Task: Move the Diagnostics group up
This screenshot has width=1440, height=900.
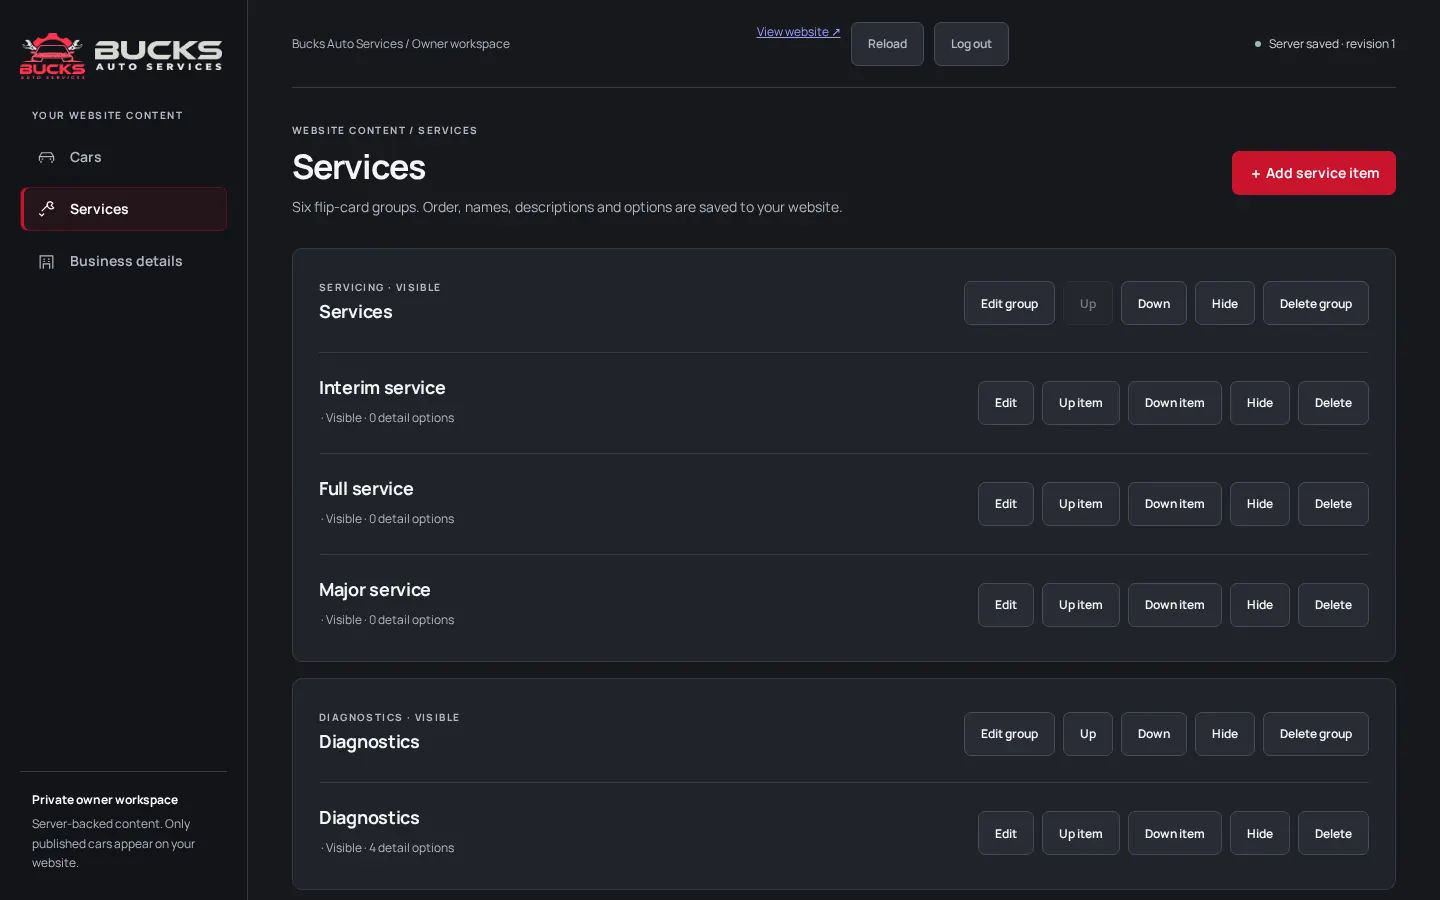Action: tap(1088, 734)
